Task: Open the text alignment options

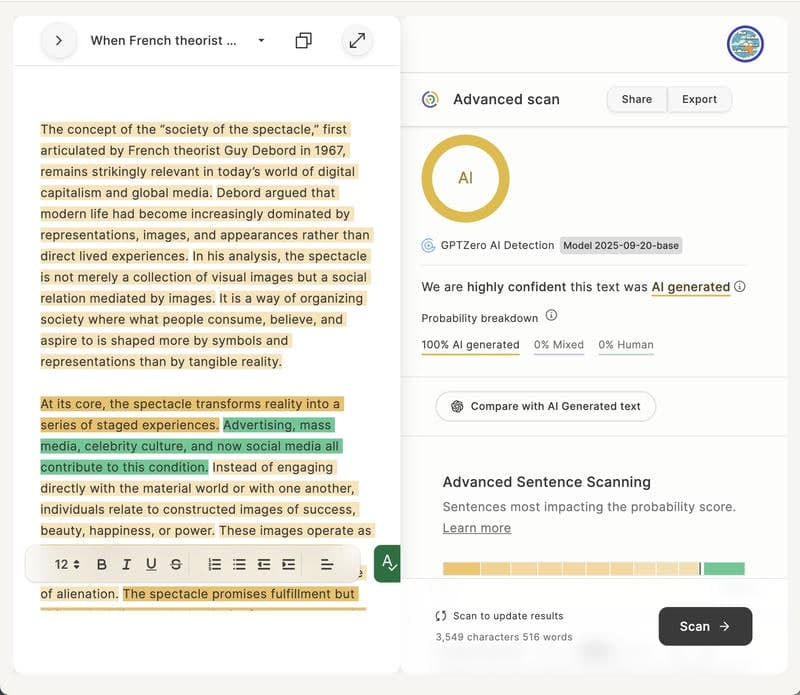Action: 326,564
